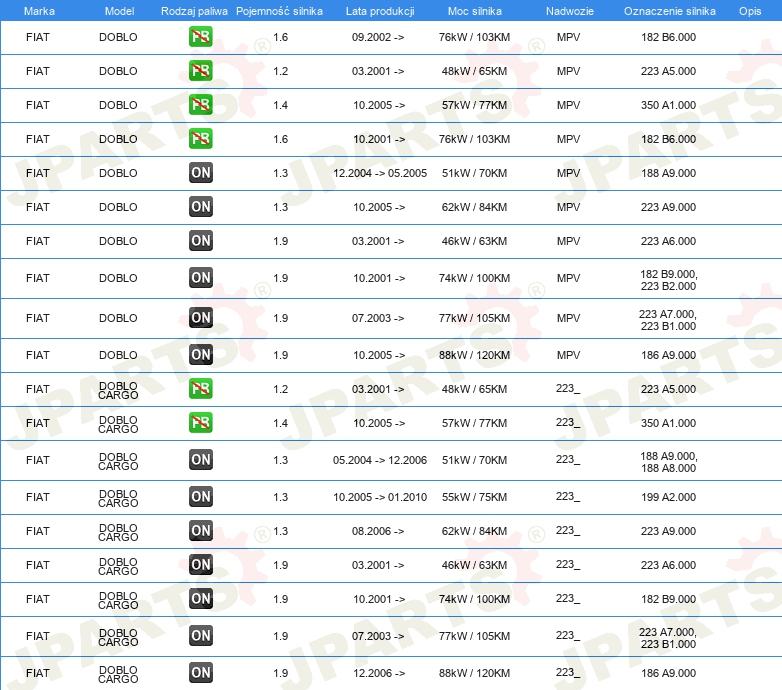
Task: Click petrol icon in DOBLO 1.6 10.2001 row
Action: (200, 139)
